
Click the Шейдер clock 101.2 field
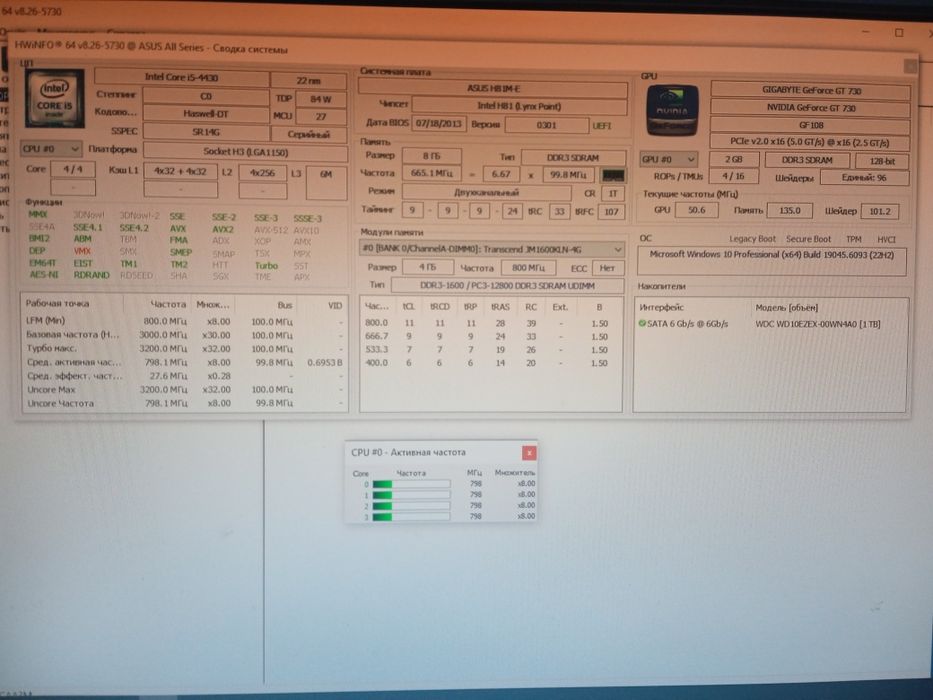879,211
